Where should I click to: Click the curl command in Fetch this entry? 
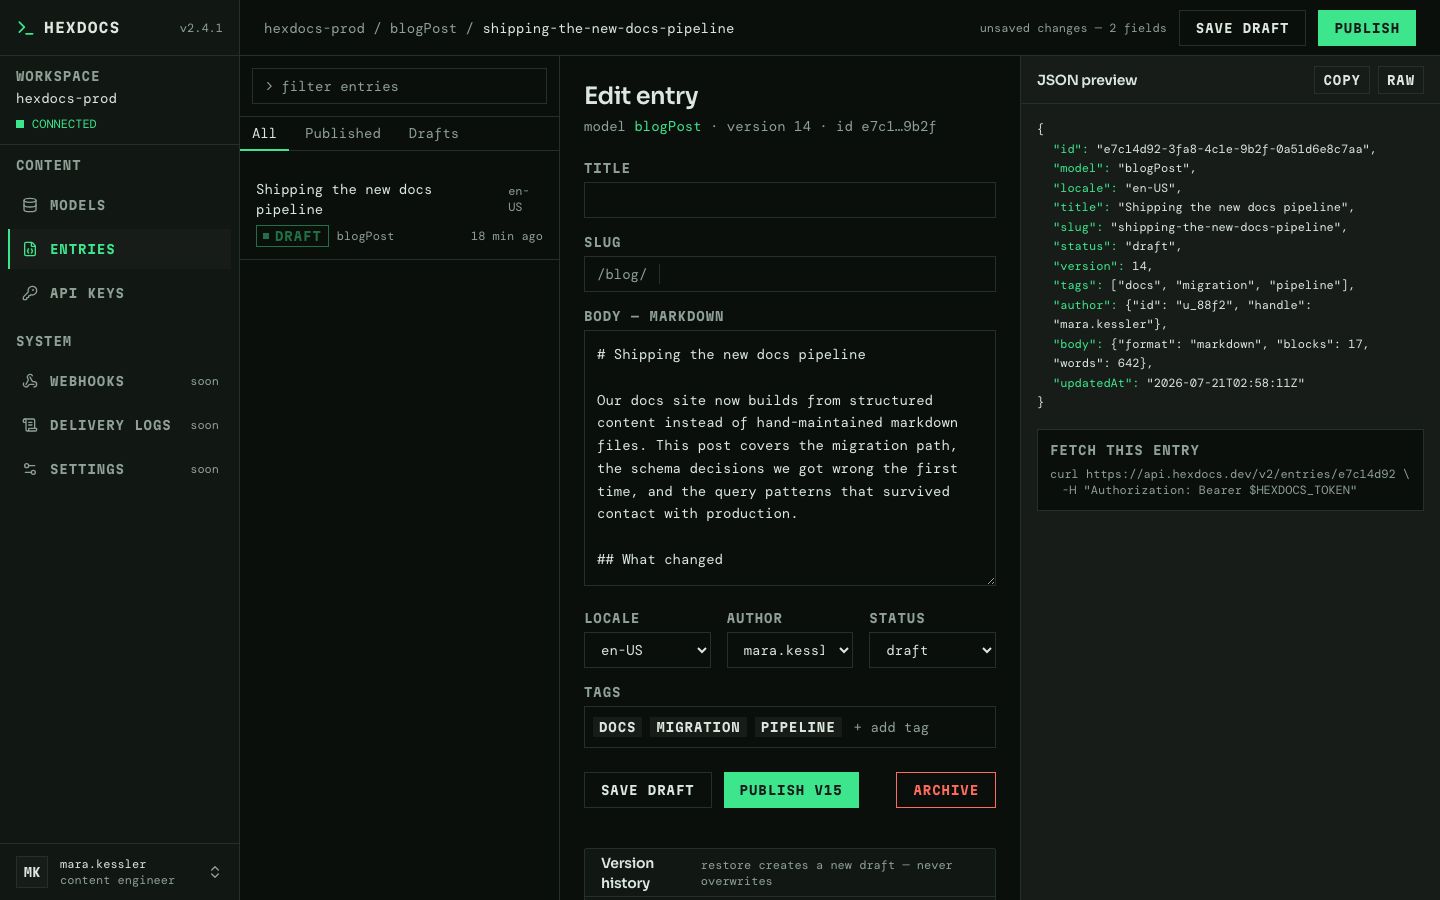[x=1230, y=482]
